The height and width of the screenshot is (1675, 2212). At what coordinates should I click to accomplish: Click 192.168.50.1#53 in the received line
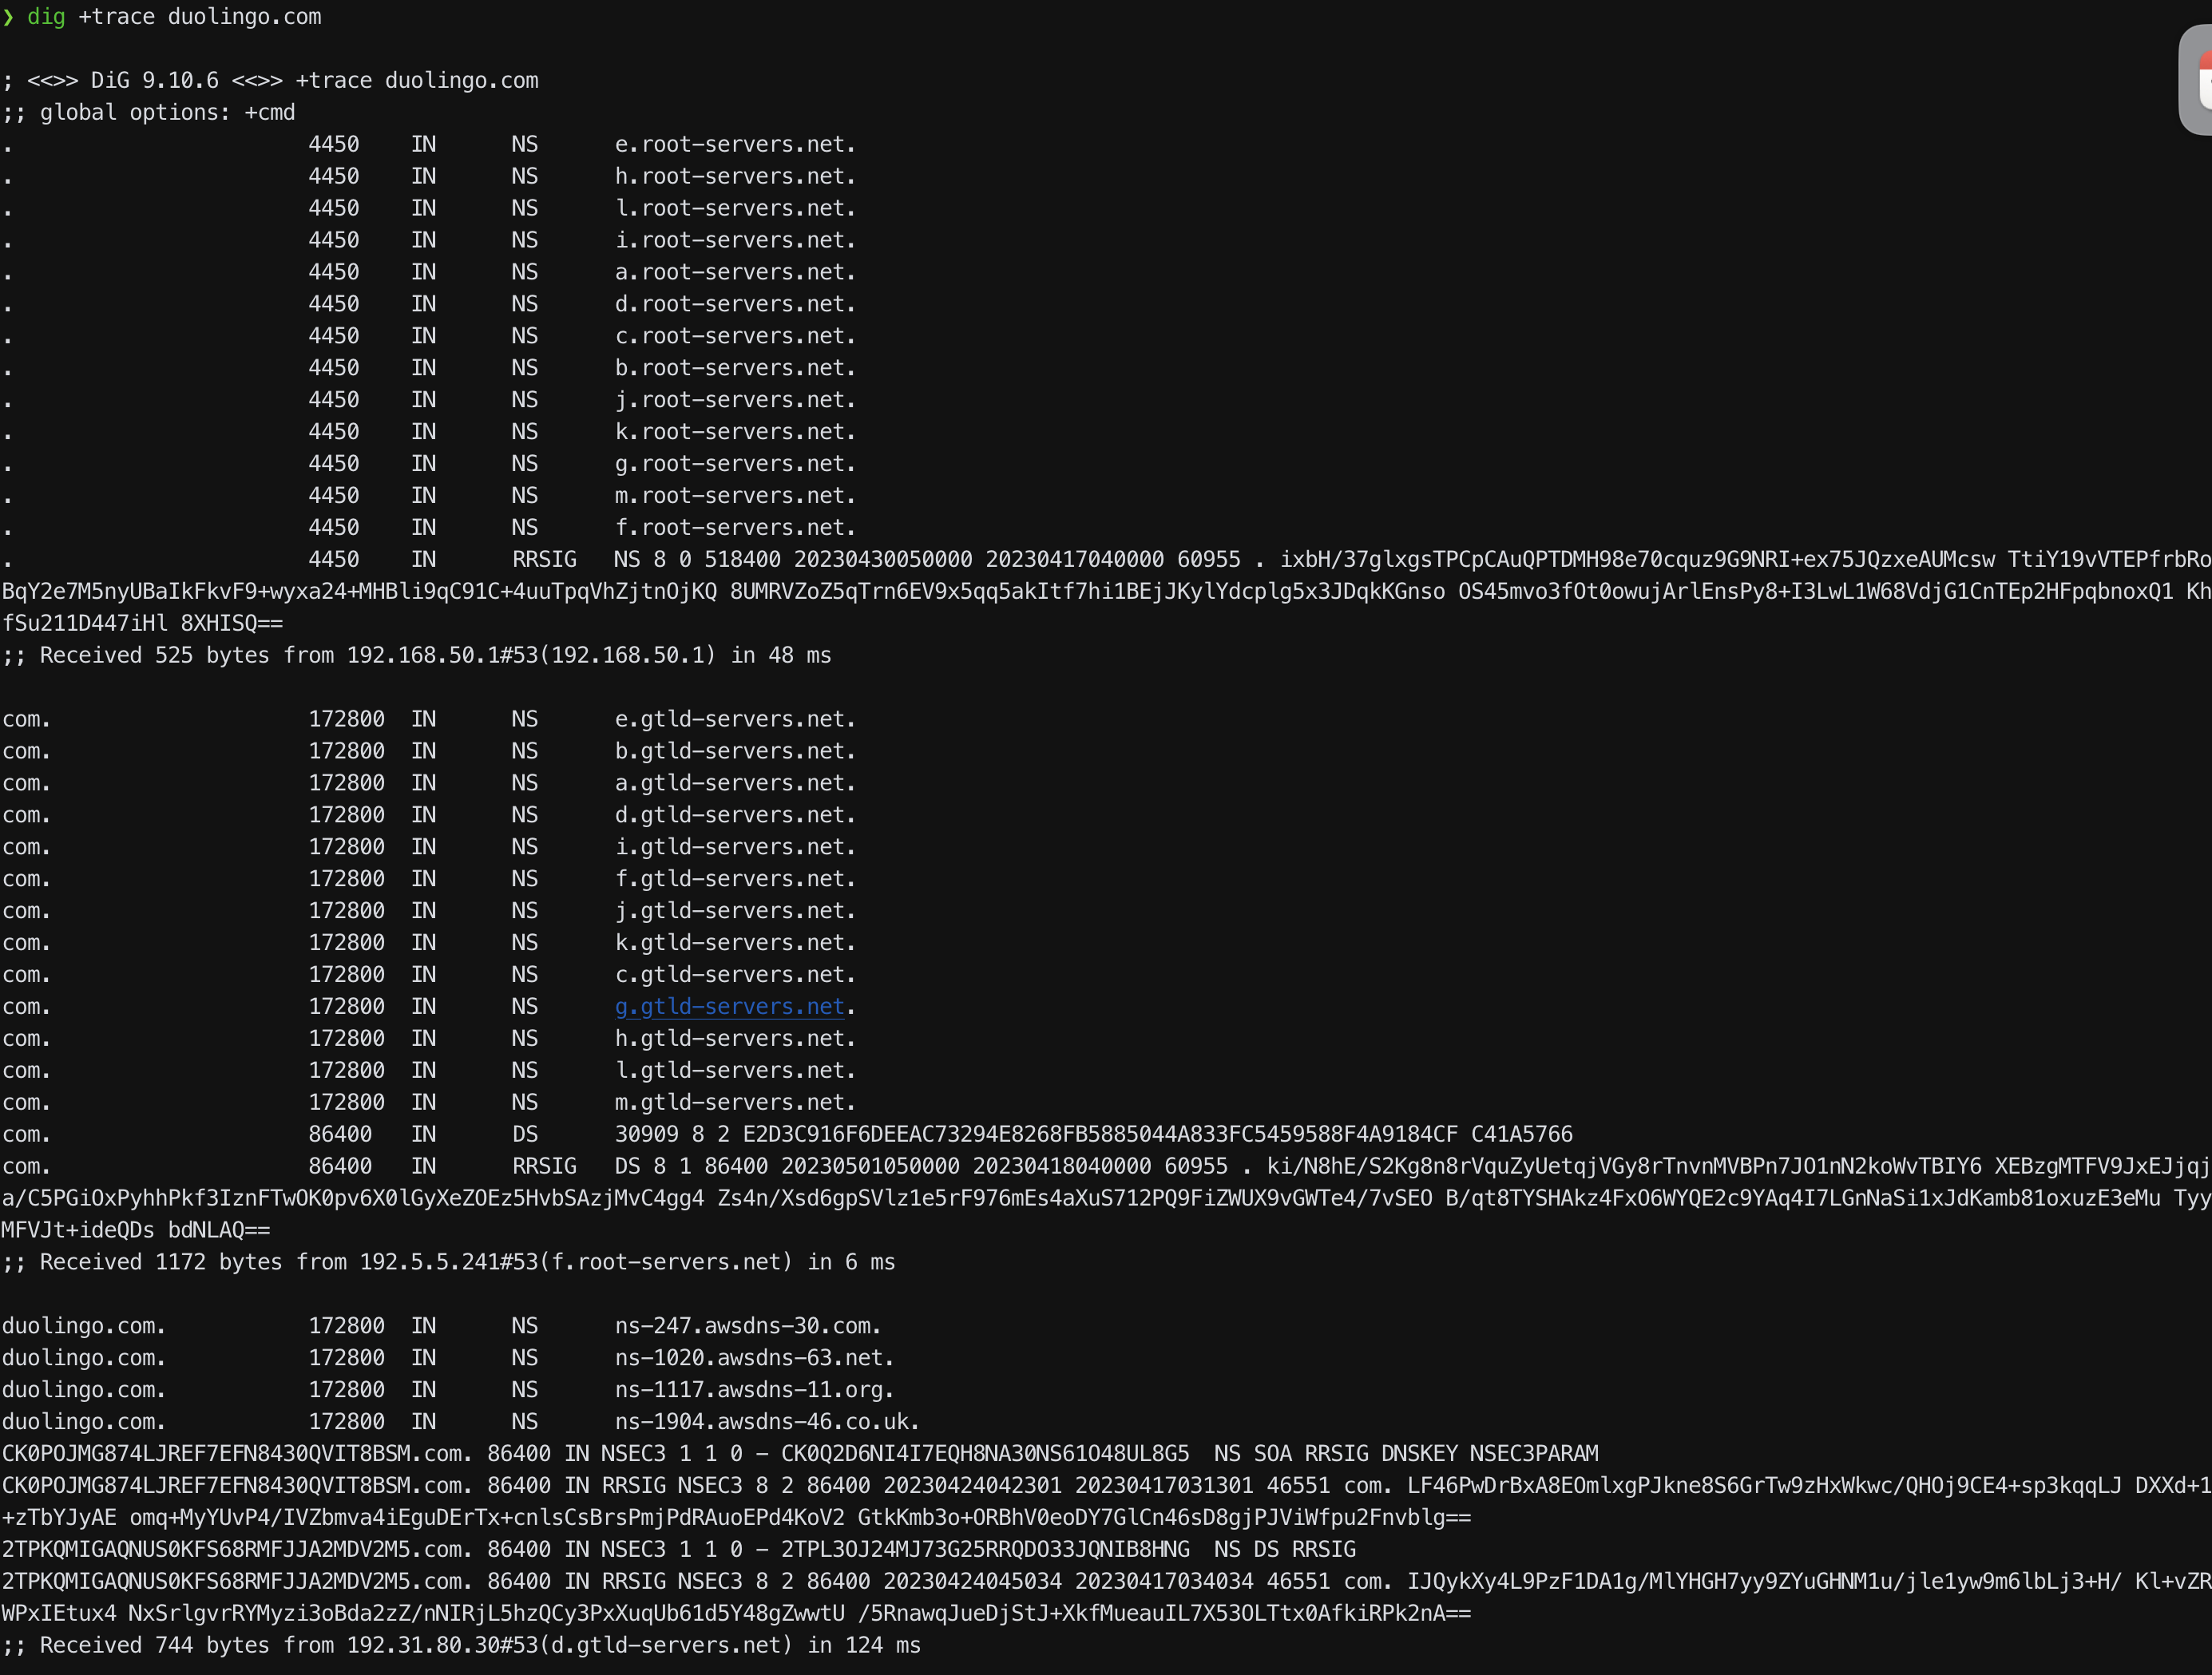(442, 656)
